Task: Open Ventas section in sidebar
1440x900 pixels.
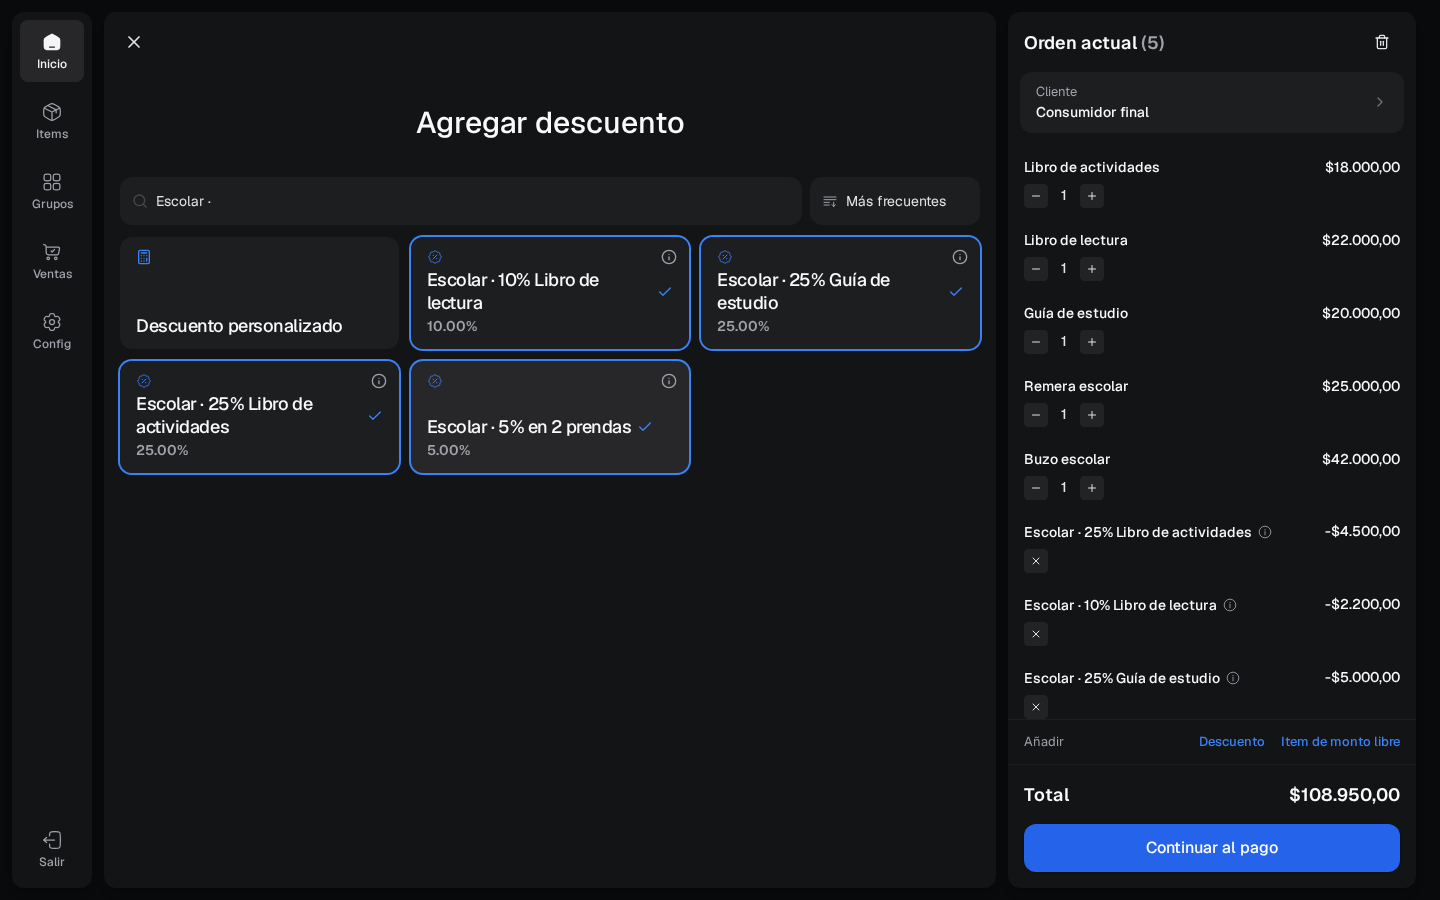Action: 52,261
